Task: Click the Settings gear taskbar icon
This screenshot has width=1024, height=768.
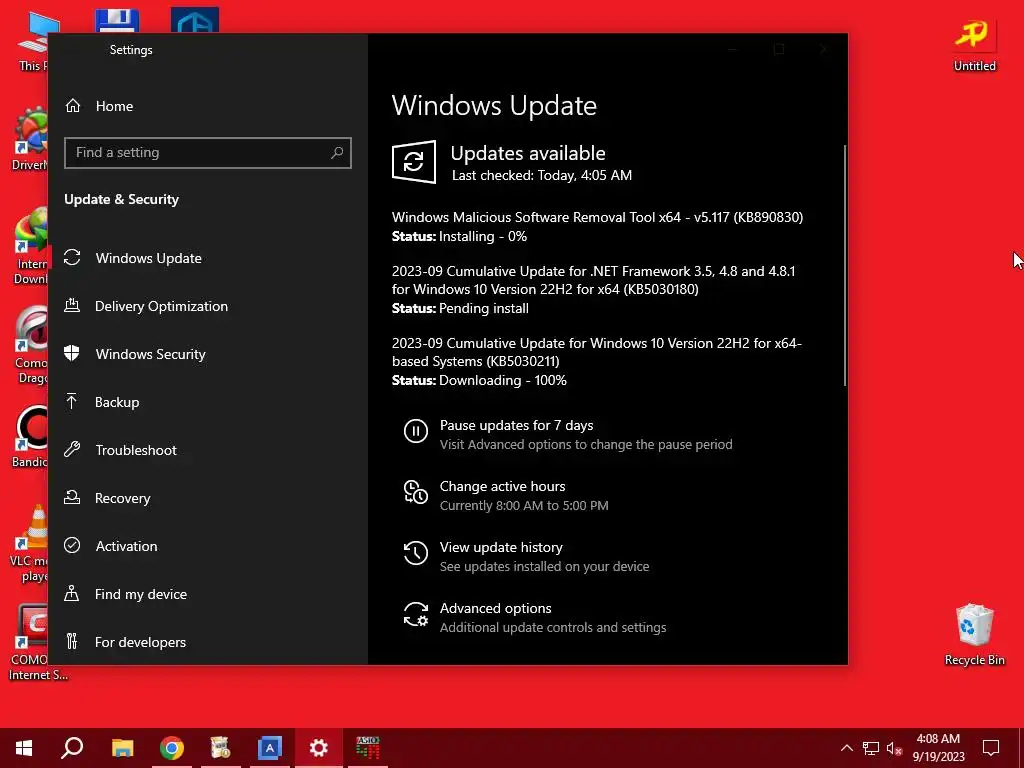Action: tap(319, 748)
